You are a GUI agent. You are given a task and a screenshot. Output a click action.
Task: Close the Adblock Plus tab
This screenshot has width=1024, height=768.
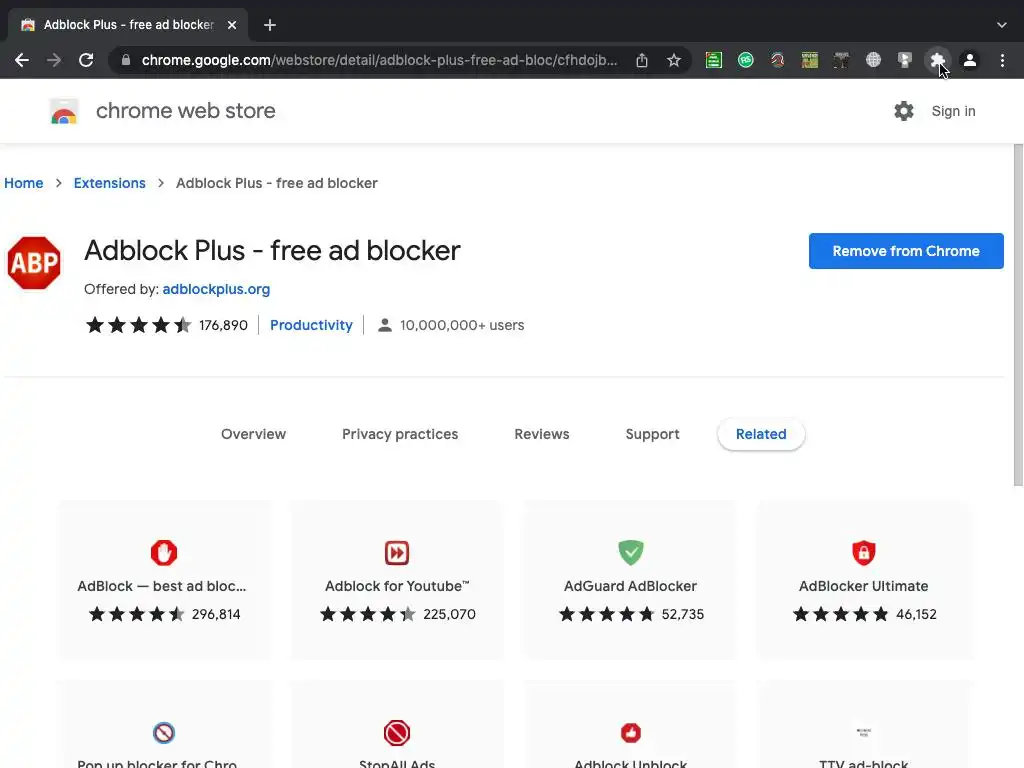coord(232,25)
